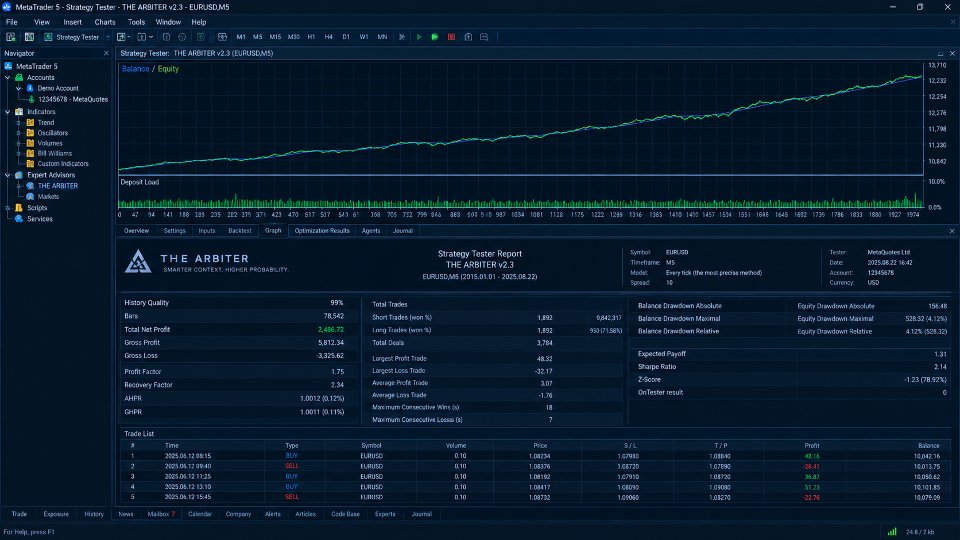The image size is (960, 540).
Task: Click the Trend folder icon
Action: point(30,122)
